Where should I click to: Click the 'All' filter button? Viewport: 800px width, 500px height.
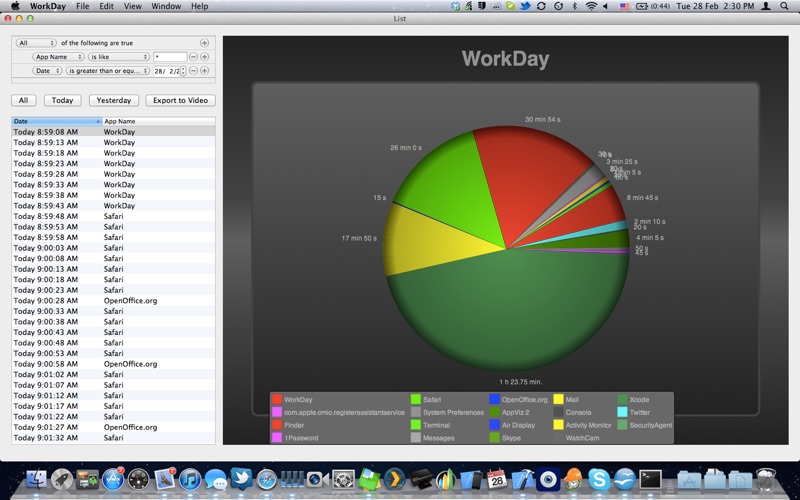click(23, 100)
